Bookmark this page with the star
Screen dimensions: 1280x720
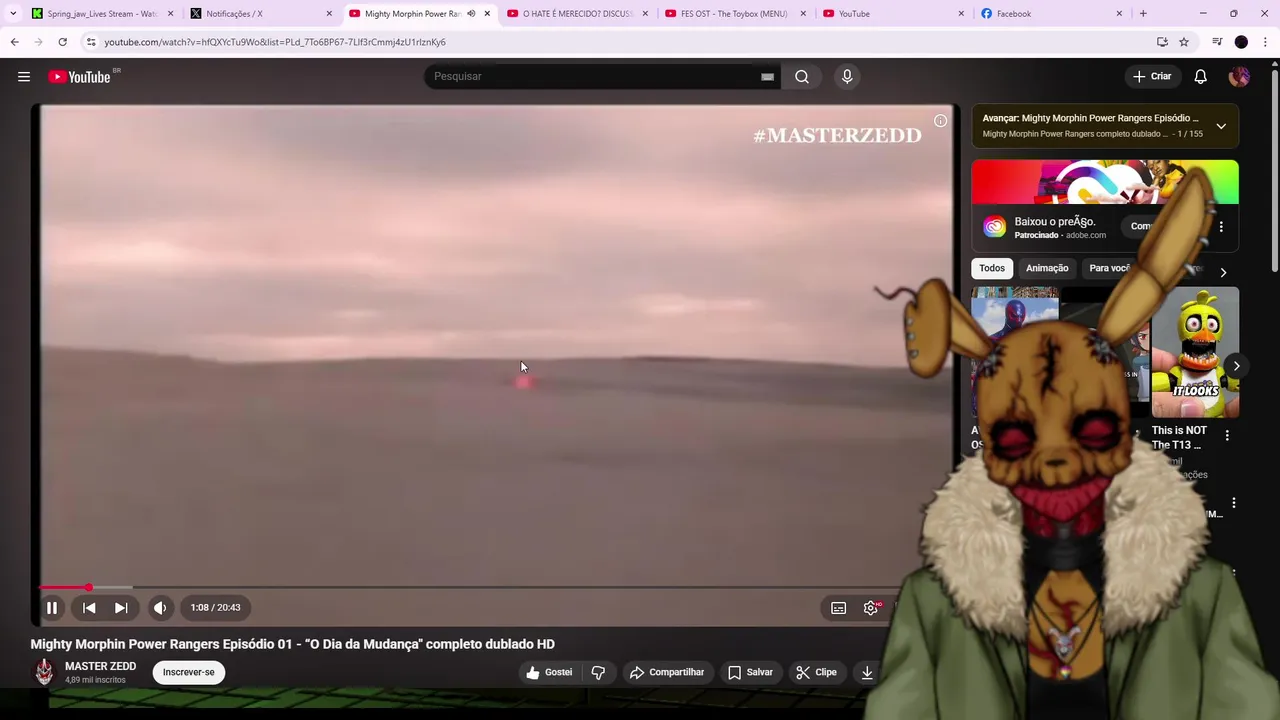point(1184,42)
